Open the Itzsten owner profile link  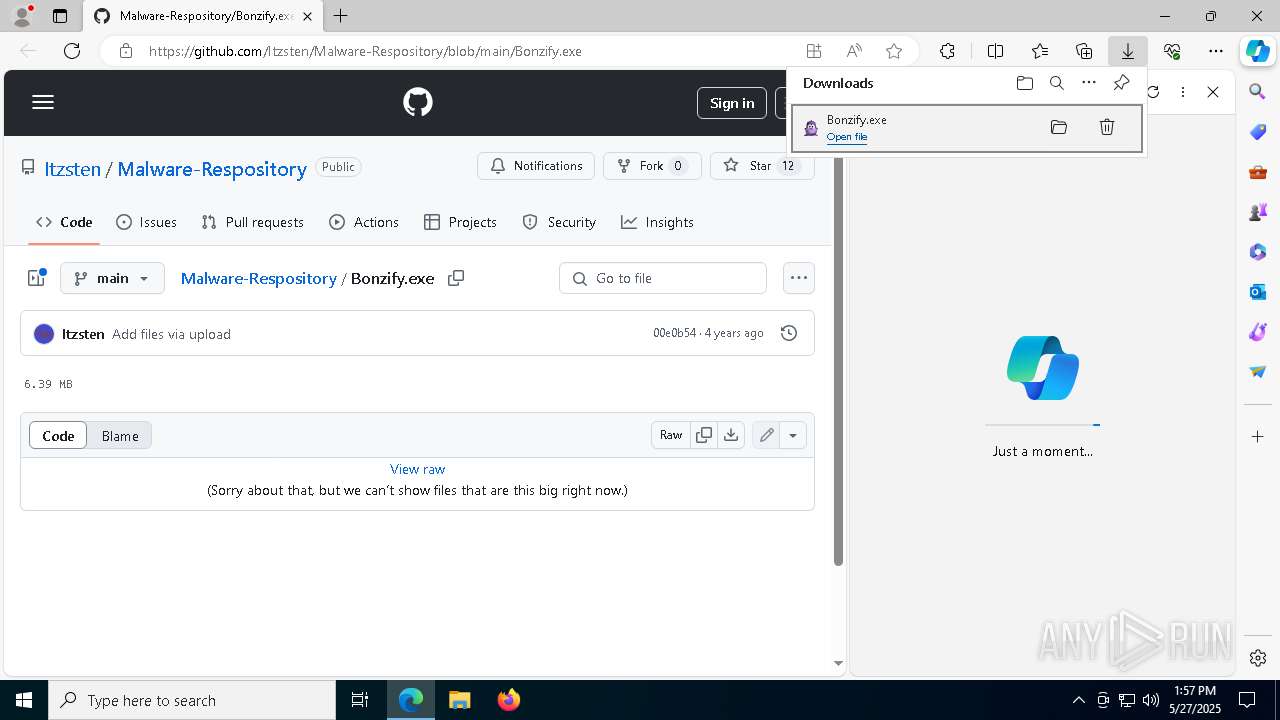coord(72,169)
